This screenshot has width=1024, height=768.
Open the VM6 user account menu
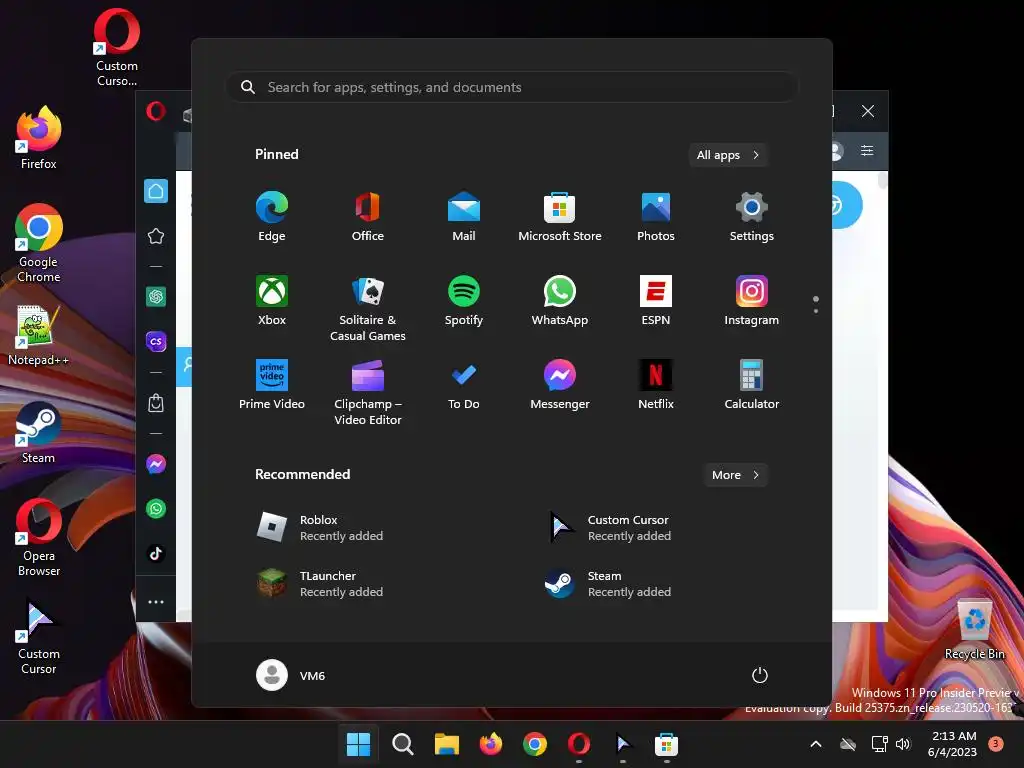(291, 675)
